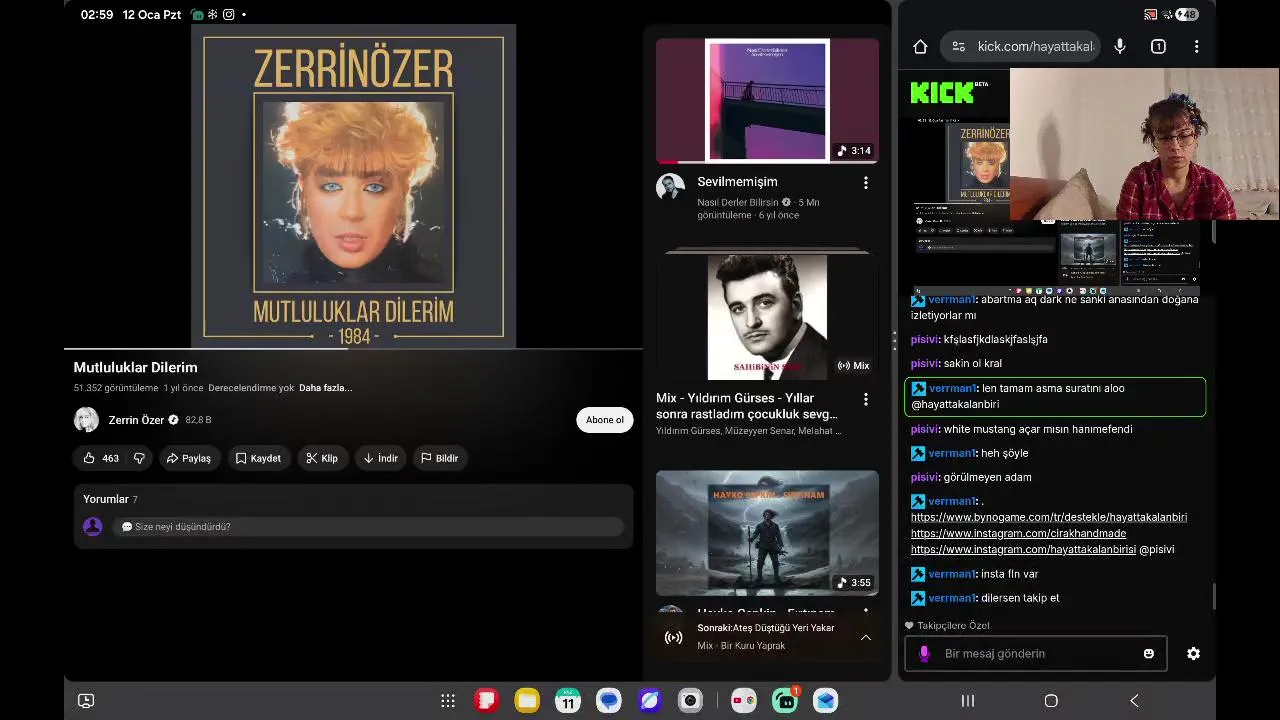Viewport: 1280px width, 720px height.
Task: Open chat settings gear icon
Action: [x=1193, y=653]
